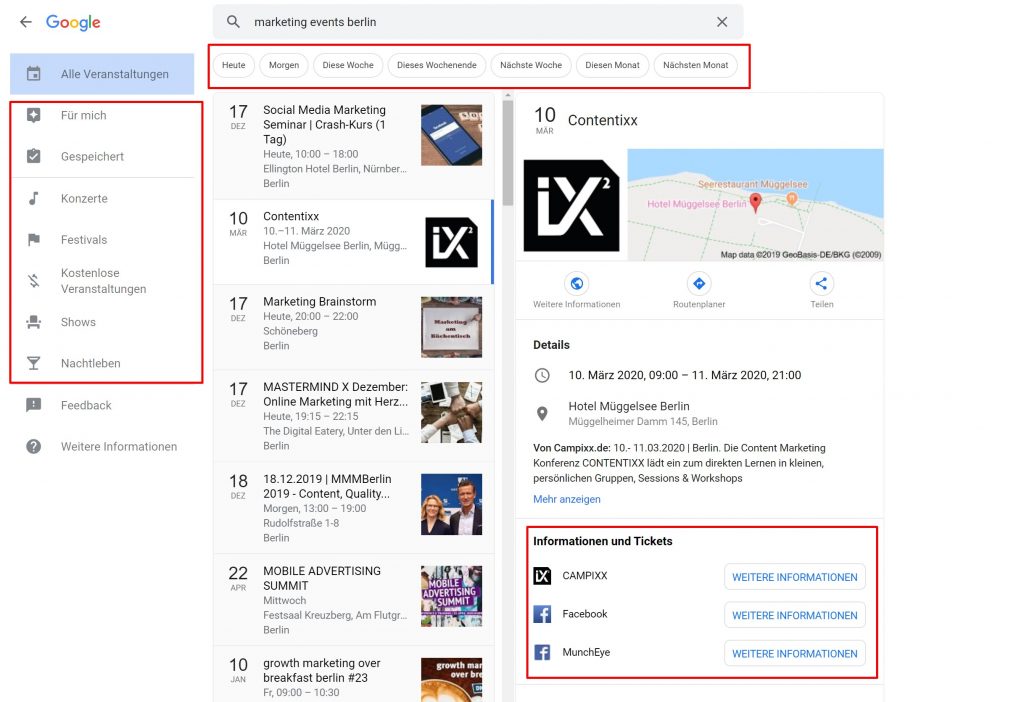1024x702 pixels.
Task: Show Kostenlose Veranstaltungen
Action: 103,281
